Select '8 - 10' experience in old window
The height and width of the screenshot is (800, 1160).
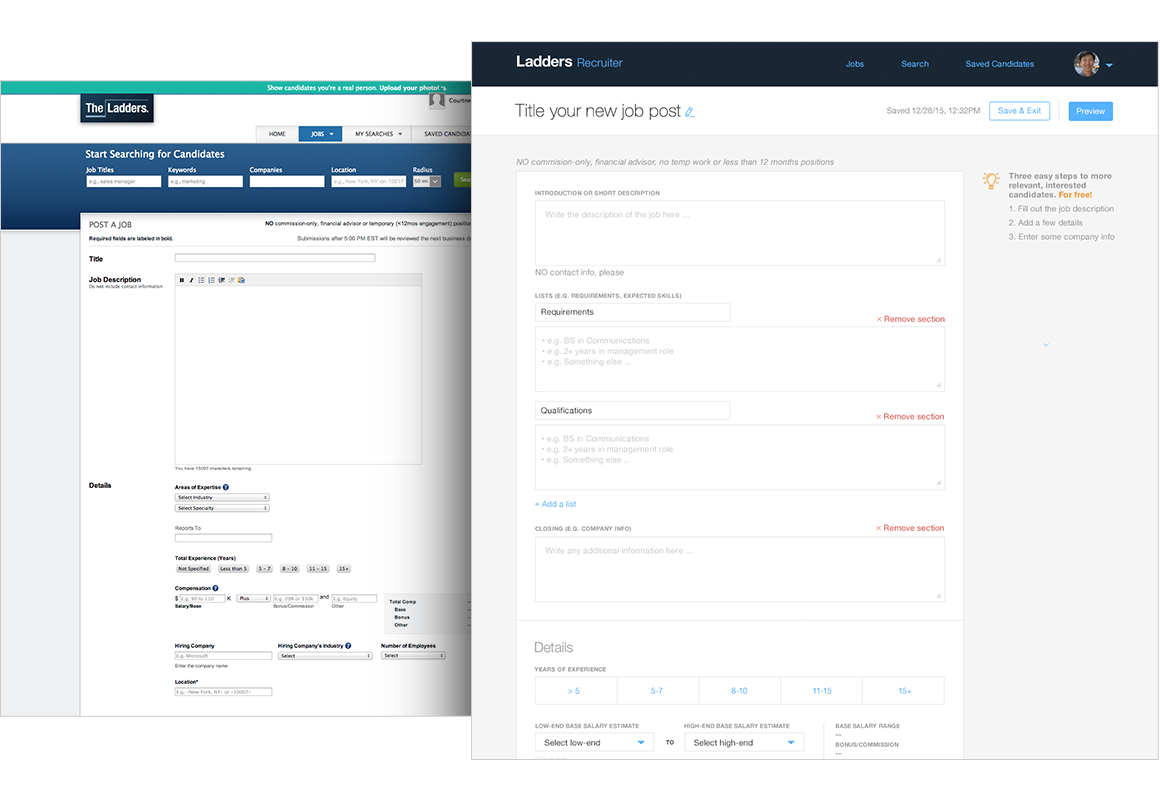[x=289, y=569]
